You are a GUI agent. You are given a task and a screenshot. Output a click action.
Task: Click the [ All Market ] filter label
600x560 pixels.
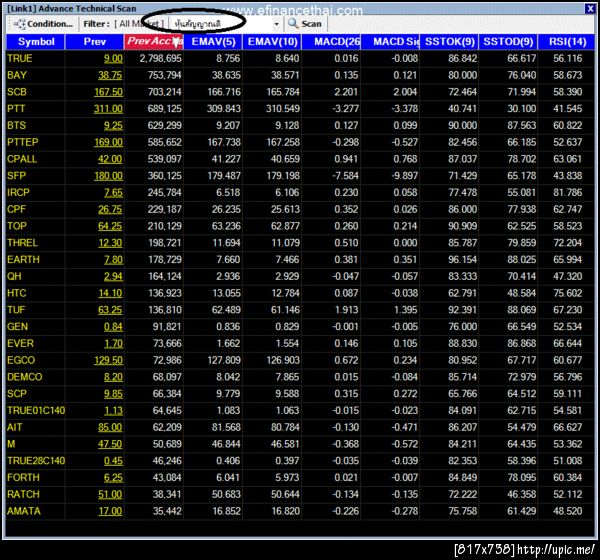coord(139,24)
